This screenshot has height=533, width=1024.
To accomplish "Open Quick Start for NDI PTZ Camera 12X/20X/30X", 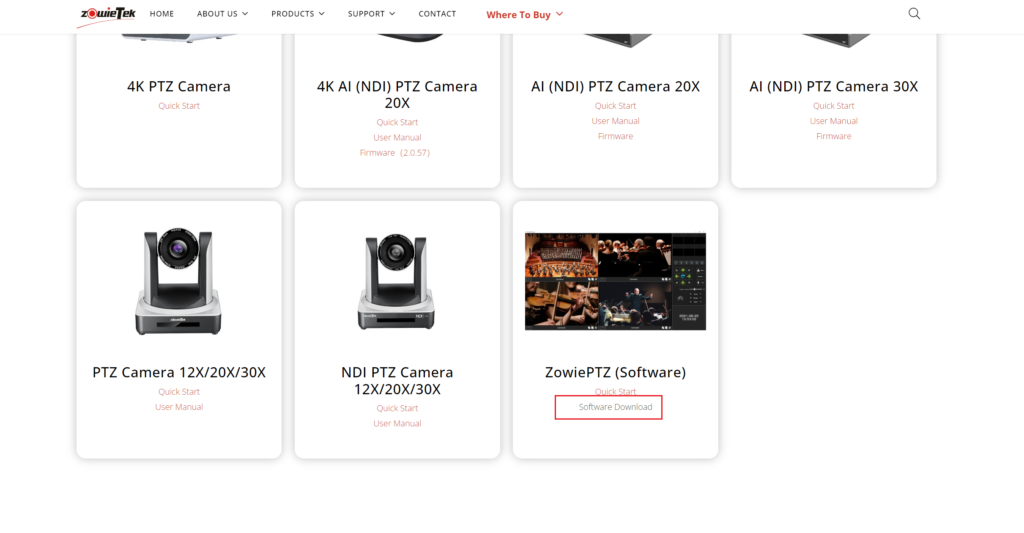I will [397, 408].
